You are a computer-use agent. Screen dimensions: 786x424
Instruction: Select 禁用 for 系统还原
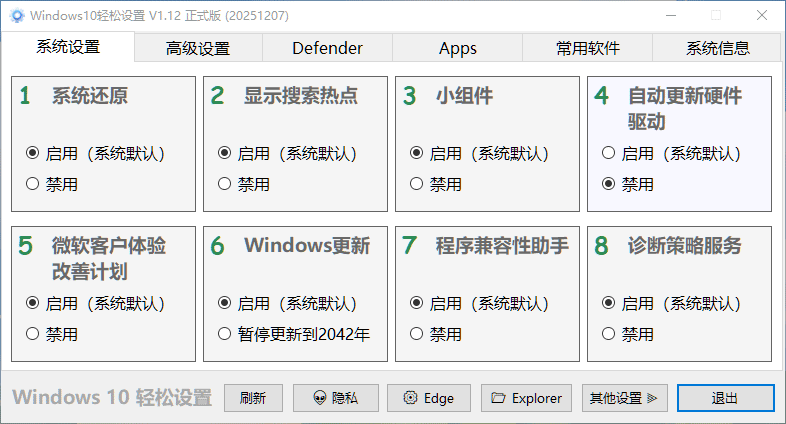pyautogui.click(x=33, y=184)
